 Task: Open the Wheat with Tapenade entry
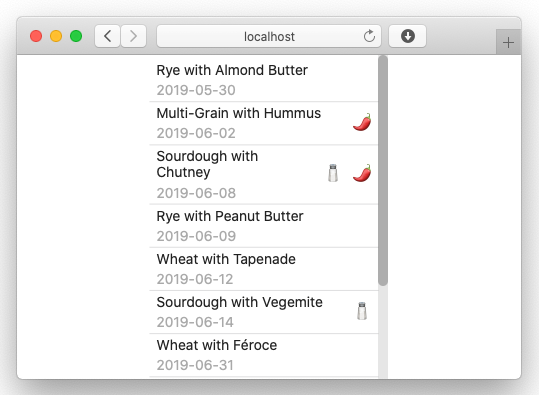(x=264, y=269)
